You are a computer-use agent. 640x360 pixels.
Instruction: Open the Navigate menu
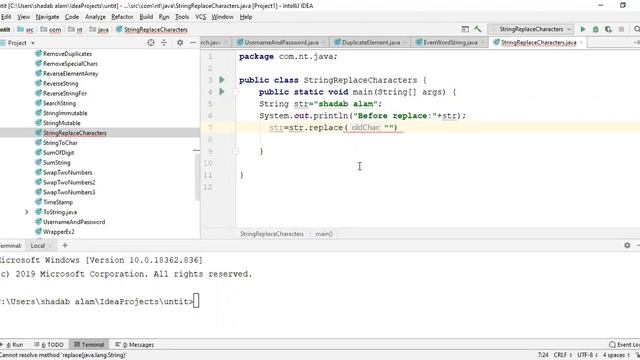pyautogui.click(x=47, y=17)
